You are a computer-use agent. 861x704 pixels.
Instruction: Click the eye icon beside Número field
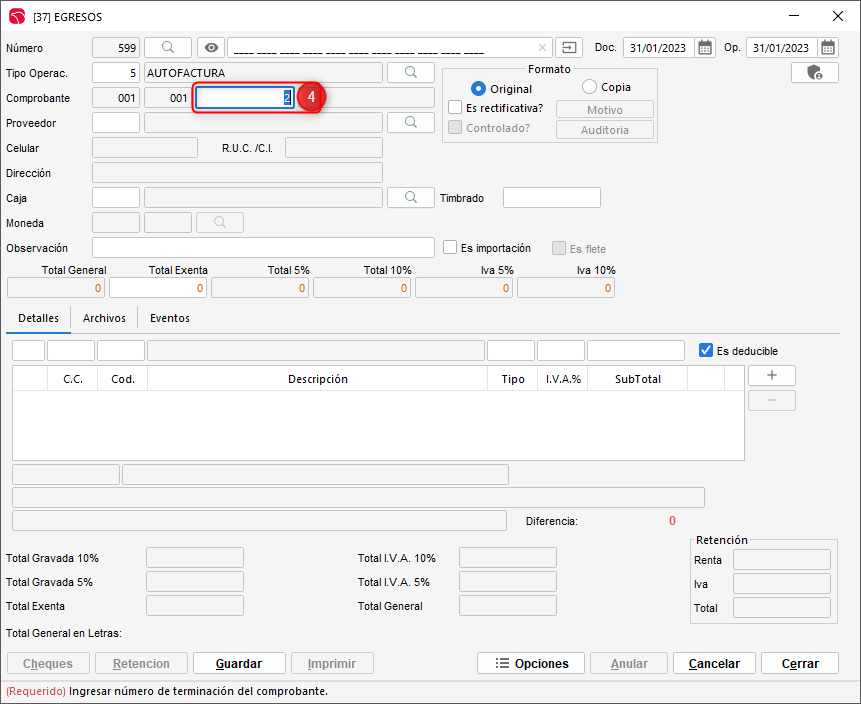(x=210, y=47)
